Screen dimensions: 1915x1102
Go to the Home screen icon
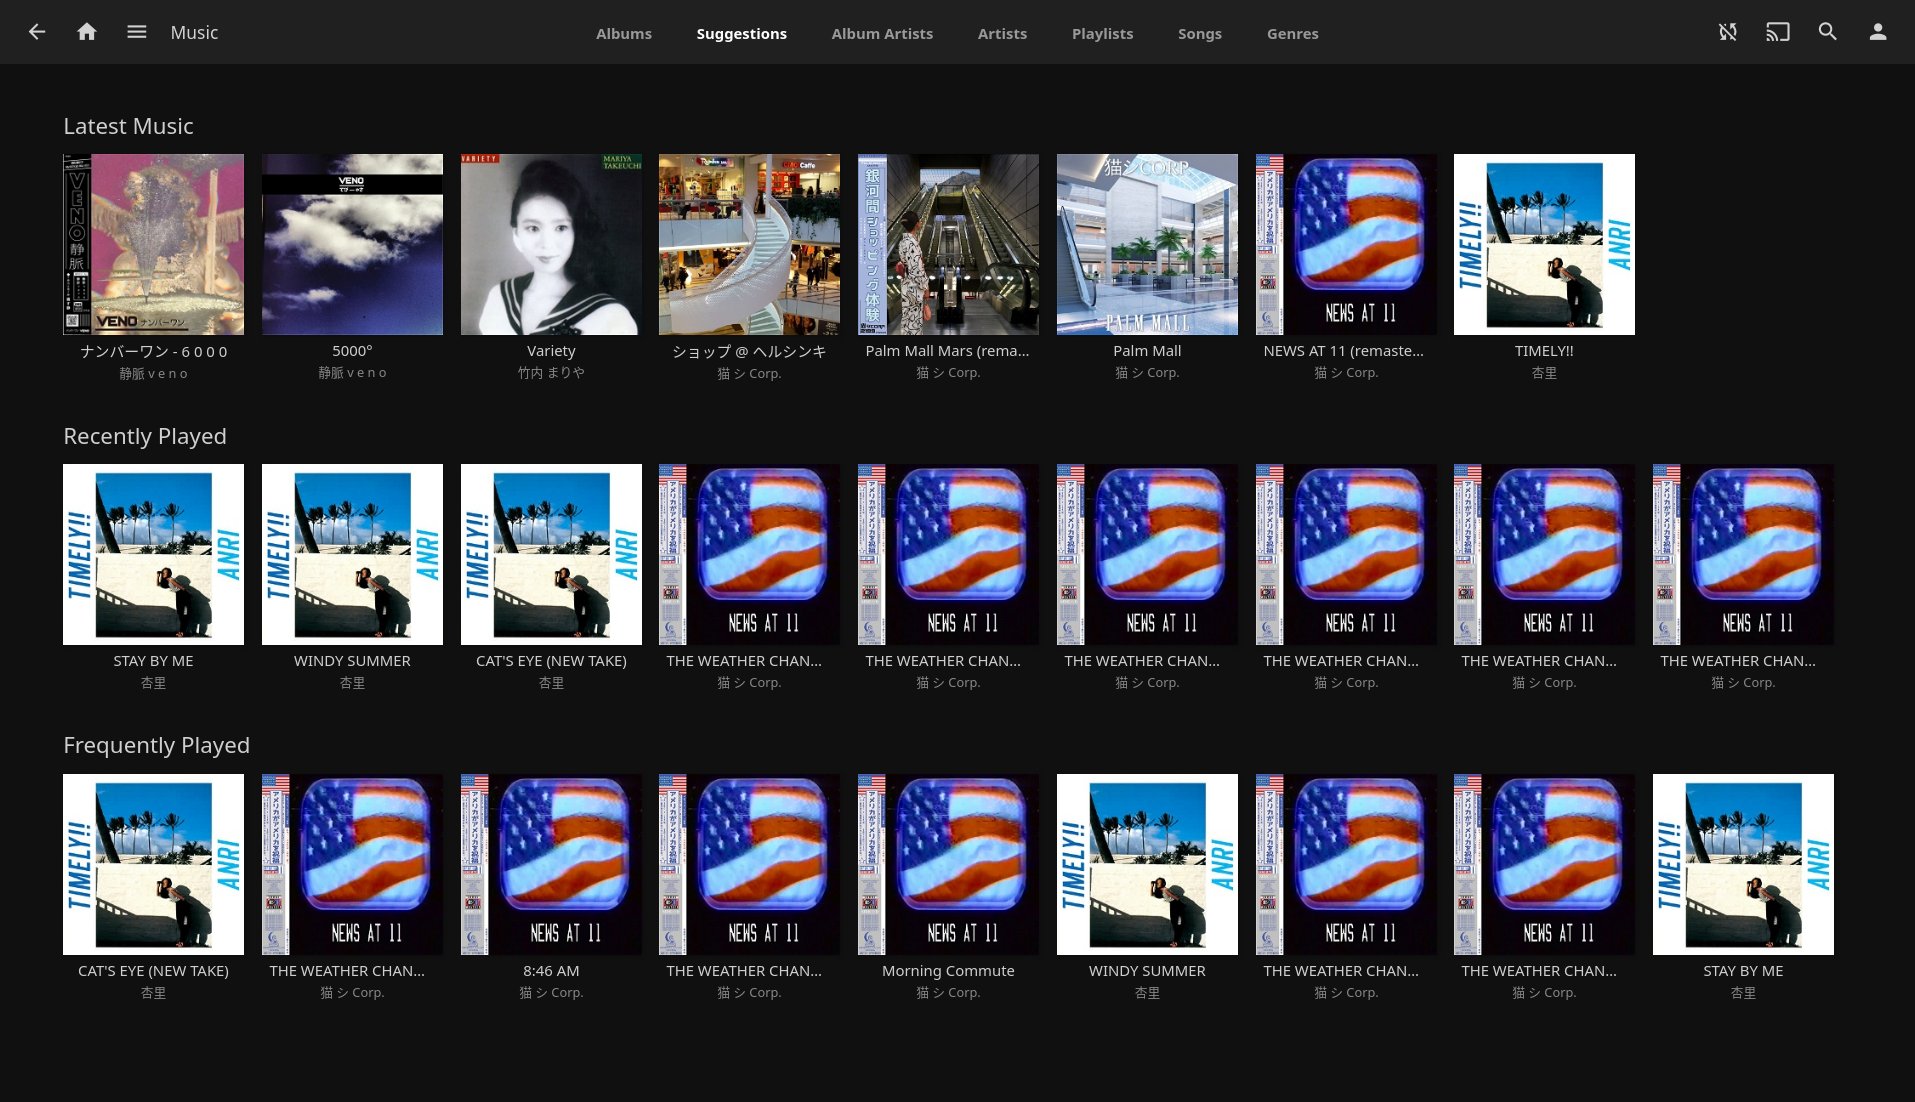point(87,32)
